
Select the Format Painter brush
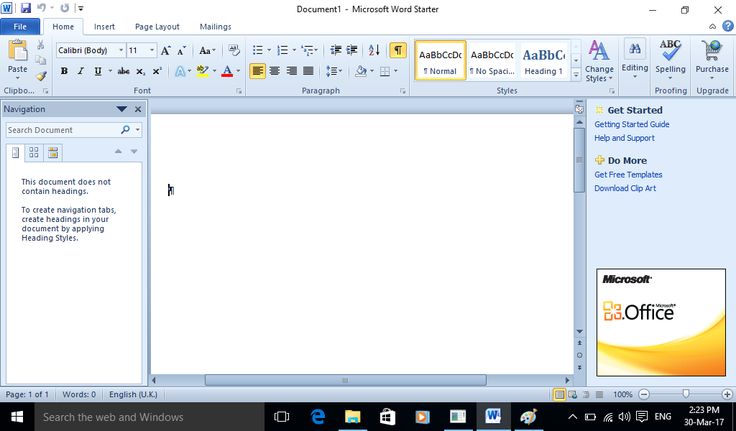41,75
